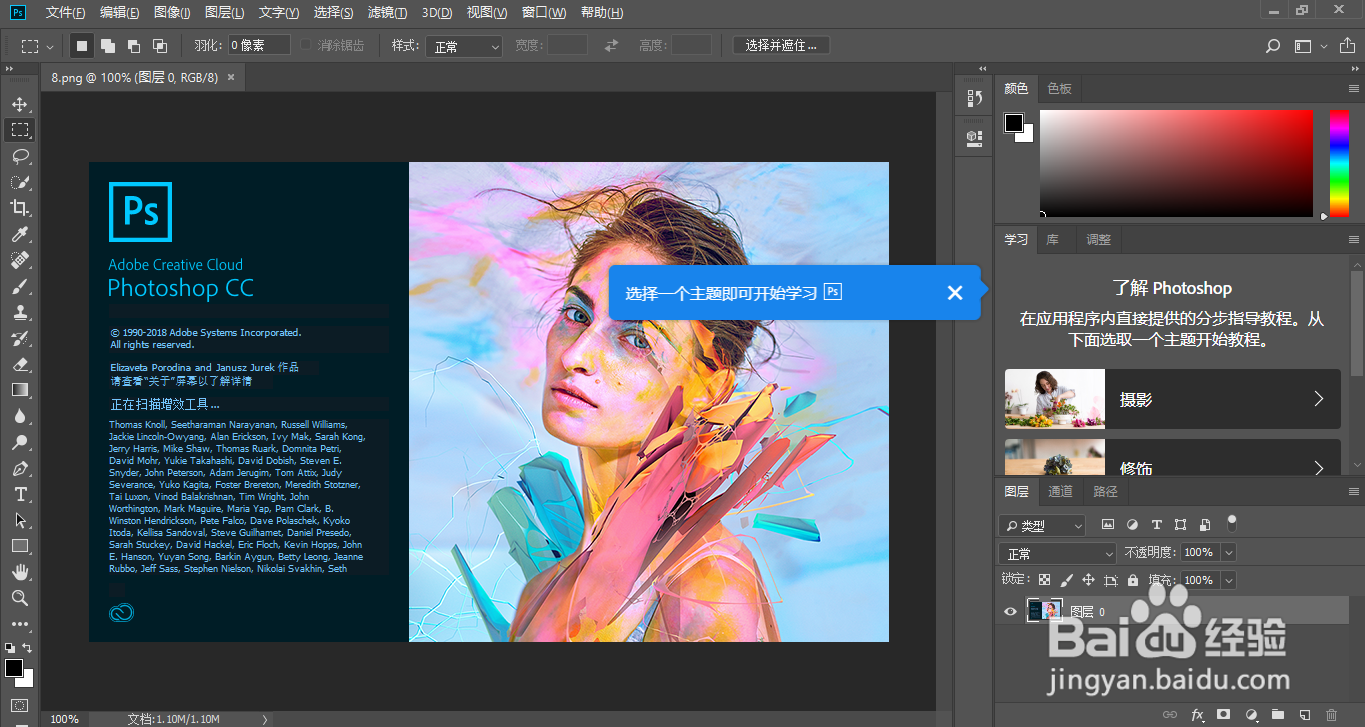Toggle lock all padlock icon
The width and height of the screenshot is (1365, 727).
1132,580
